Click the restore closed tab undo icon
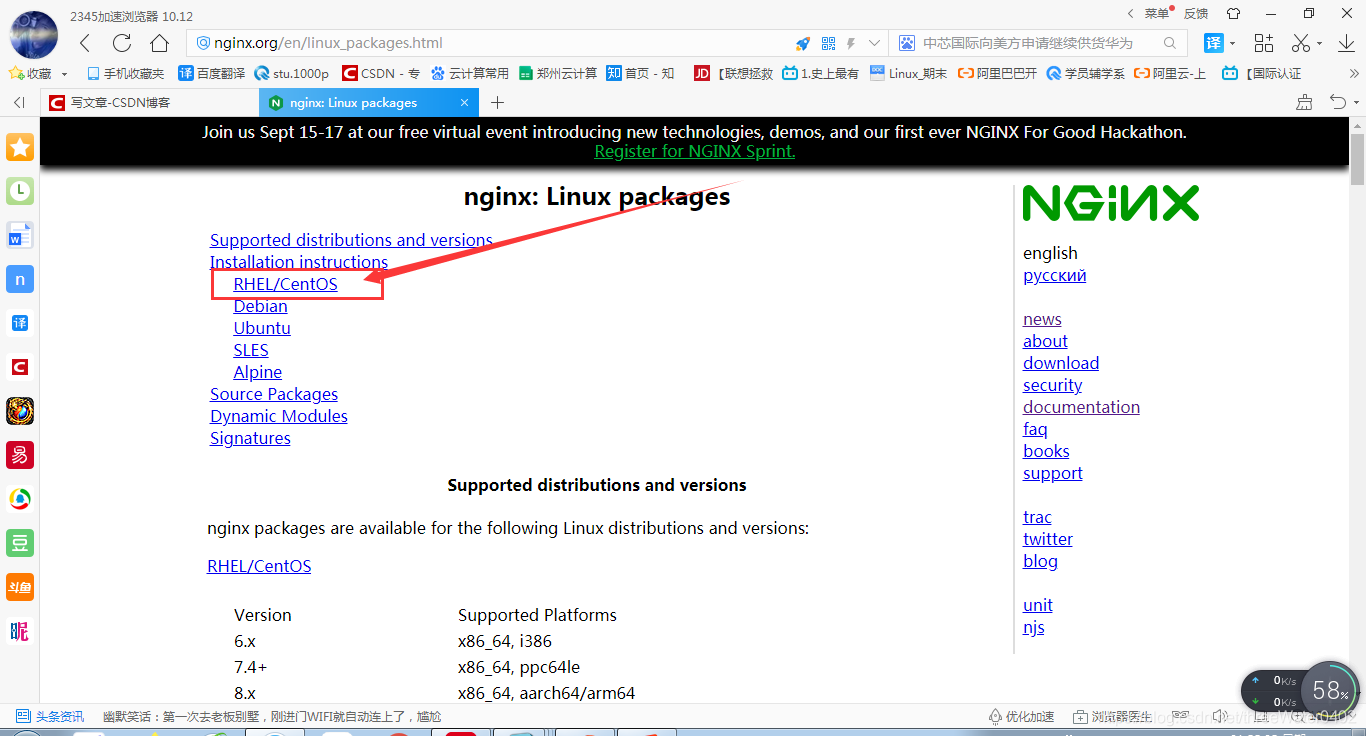1366x736 pixels. pyautogui.click(x=1337, y=102)
